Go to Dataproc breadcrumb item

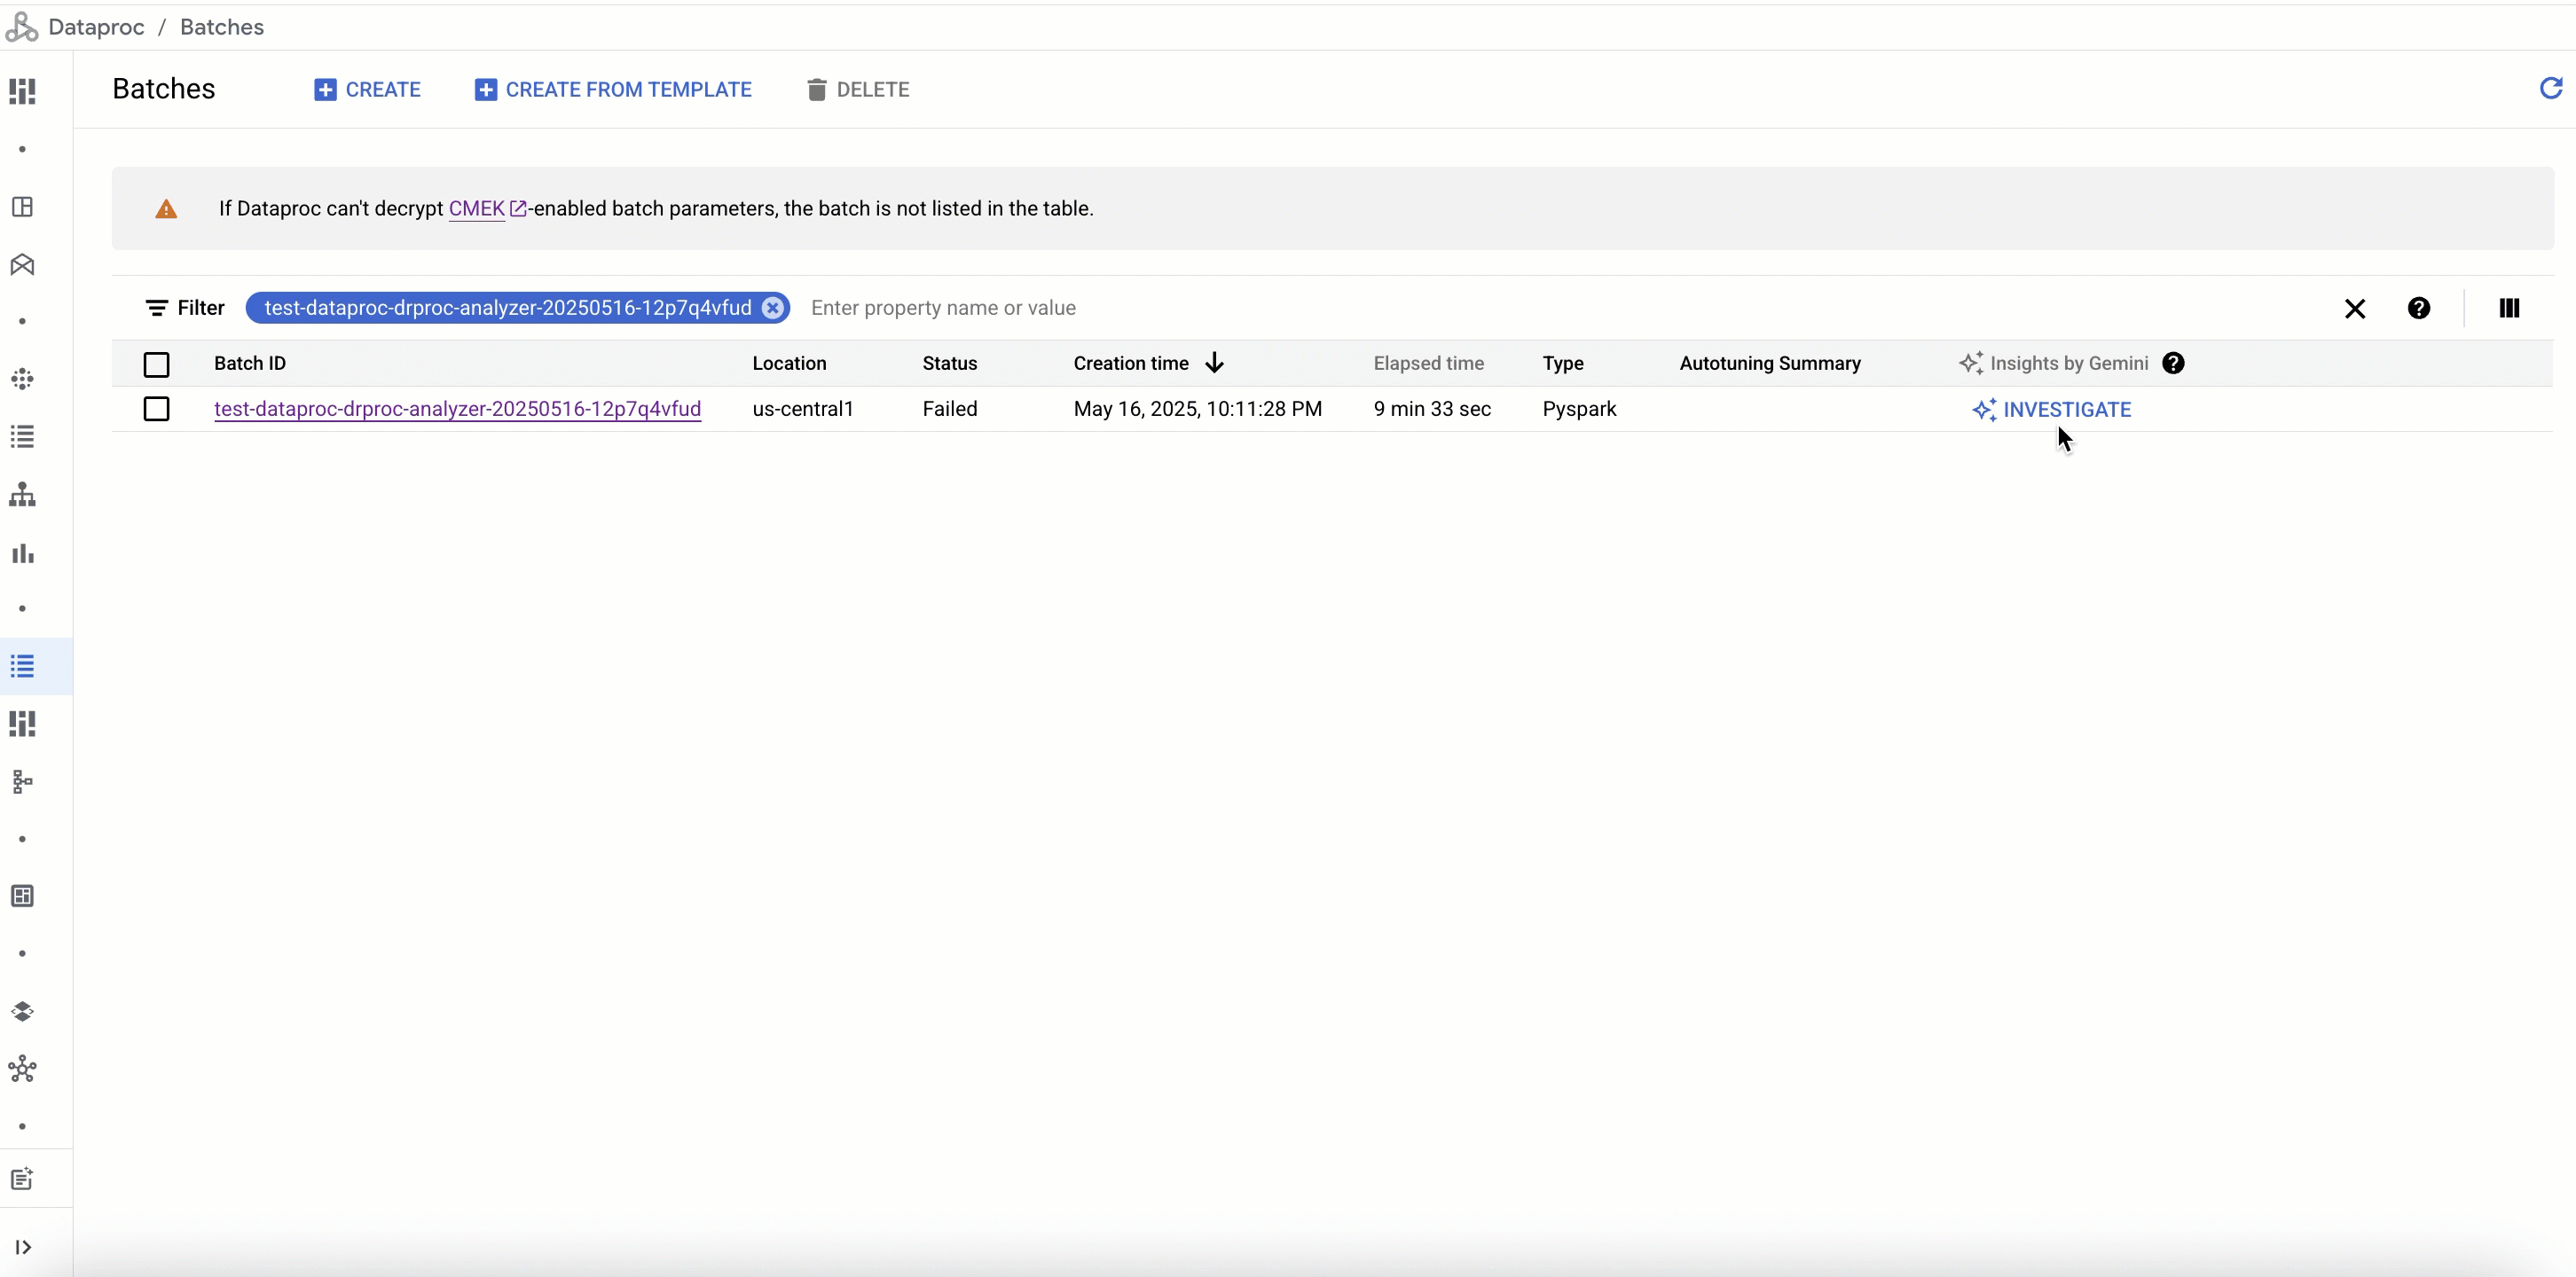pyautogui.click(x=96, y=27)
